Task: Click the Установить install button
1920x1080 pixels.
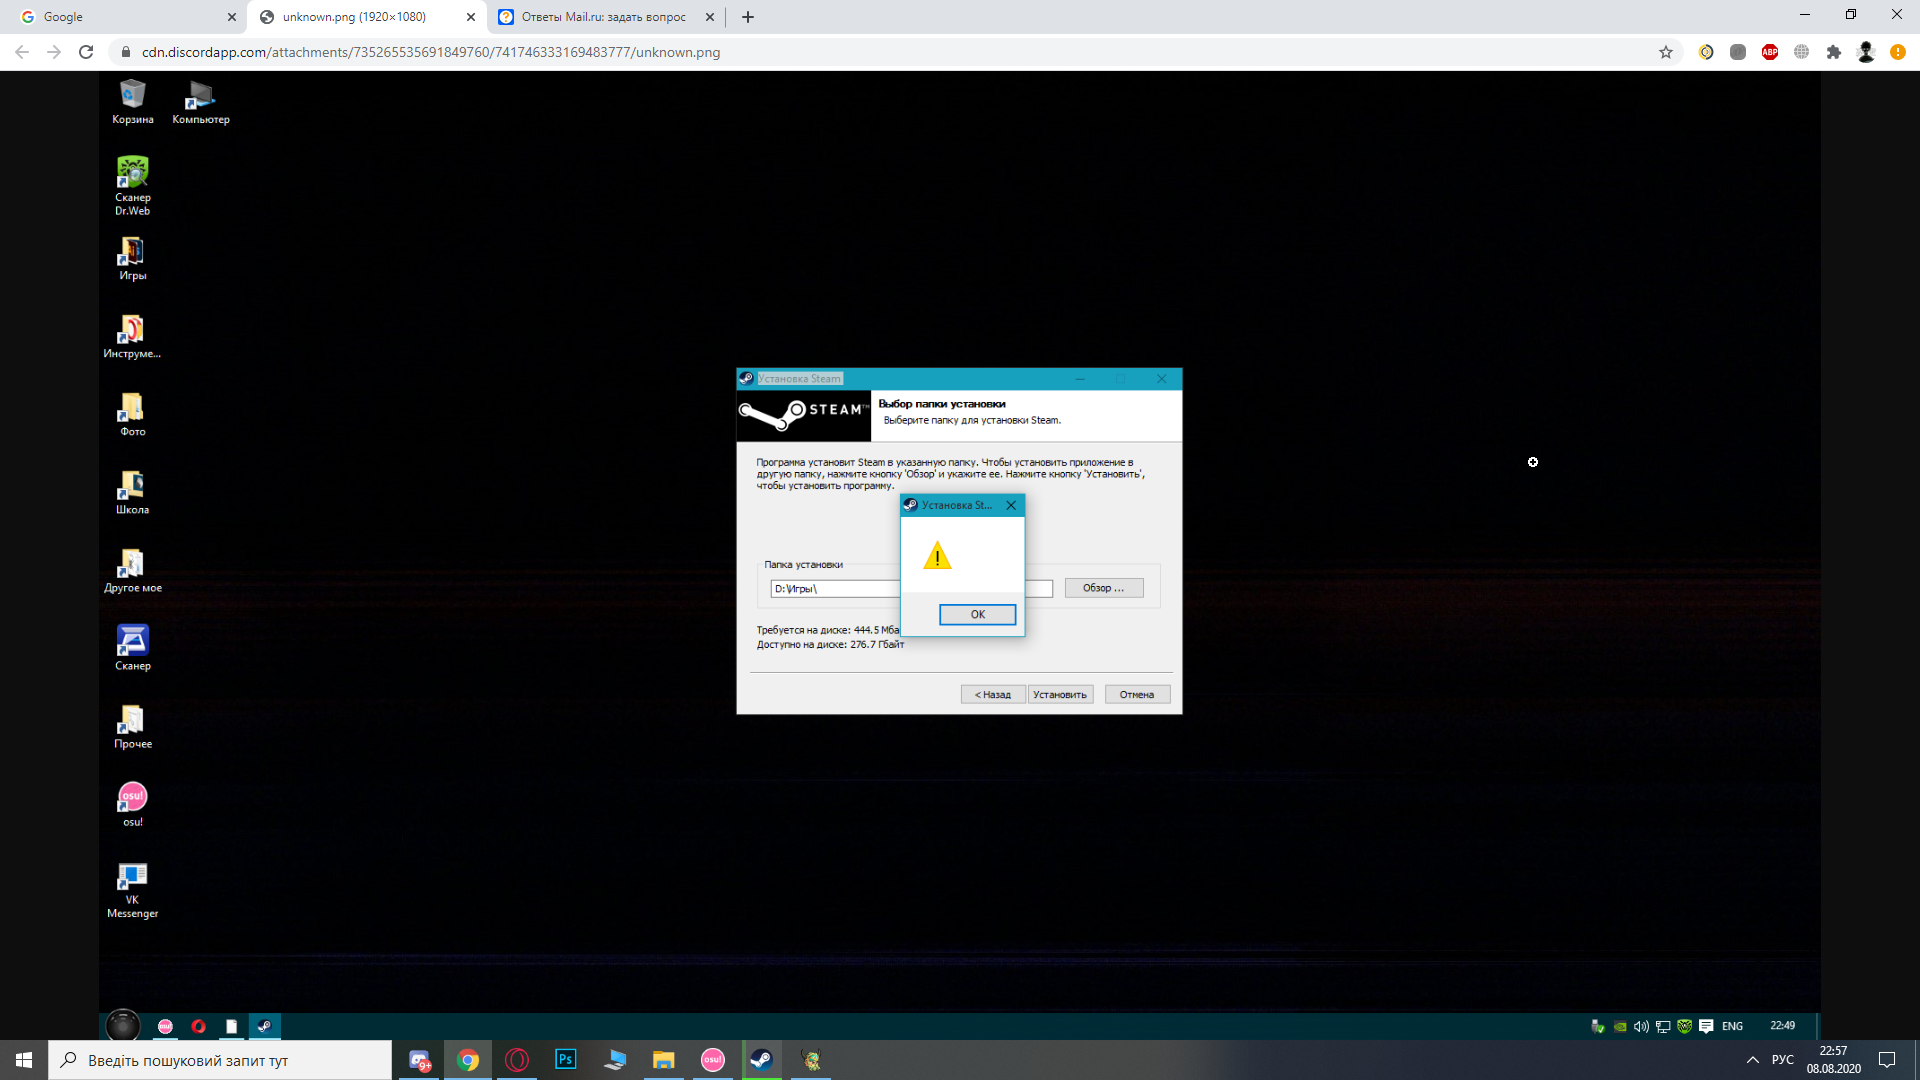Action: click(1060, 694)
